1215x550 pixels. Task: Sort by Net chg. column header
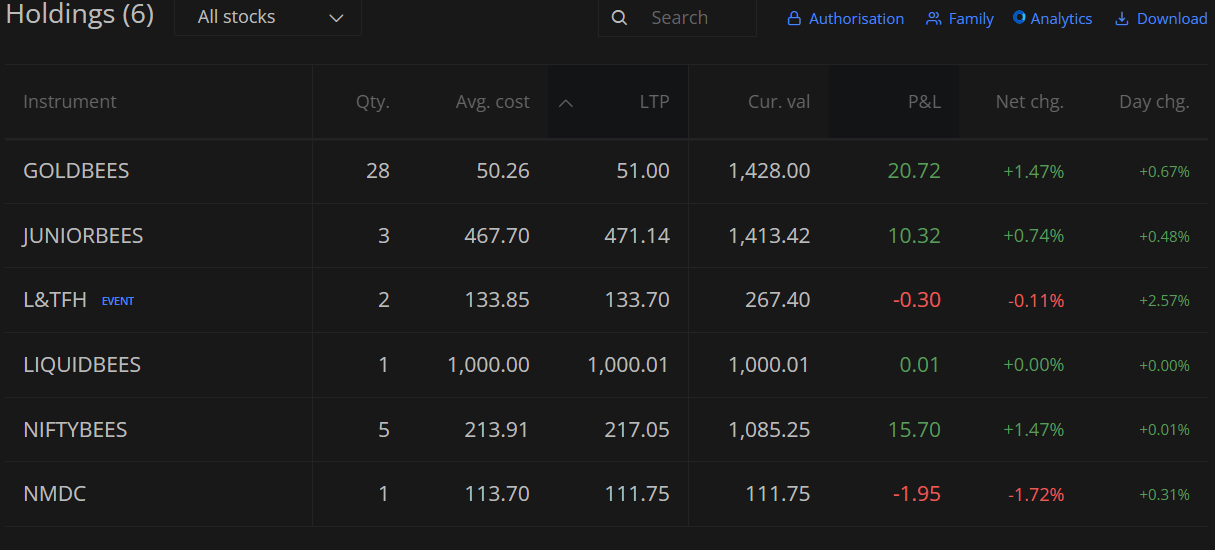[1030, 101]
